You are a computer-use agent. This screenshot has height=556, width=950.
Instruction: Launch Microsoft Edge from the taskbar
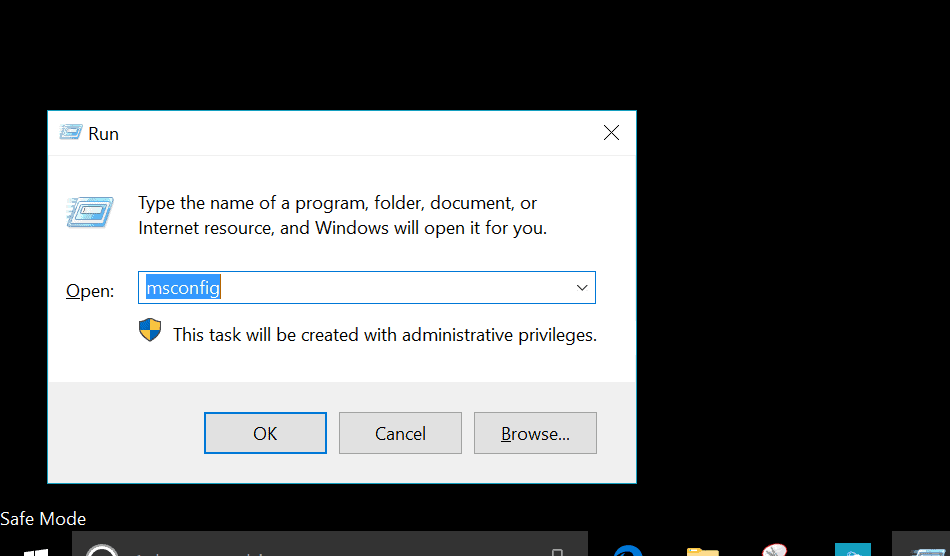coord(628,551)
